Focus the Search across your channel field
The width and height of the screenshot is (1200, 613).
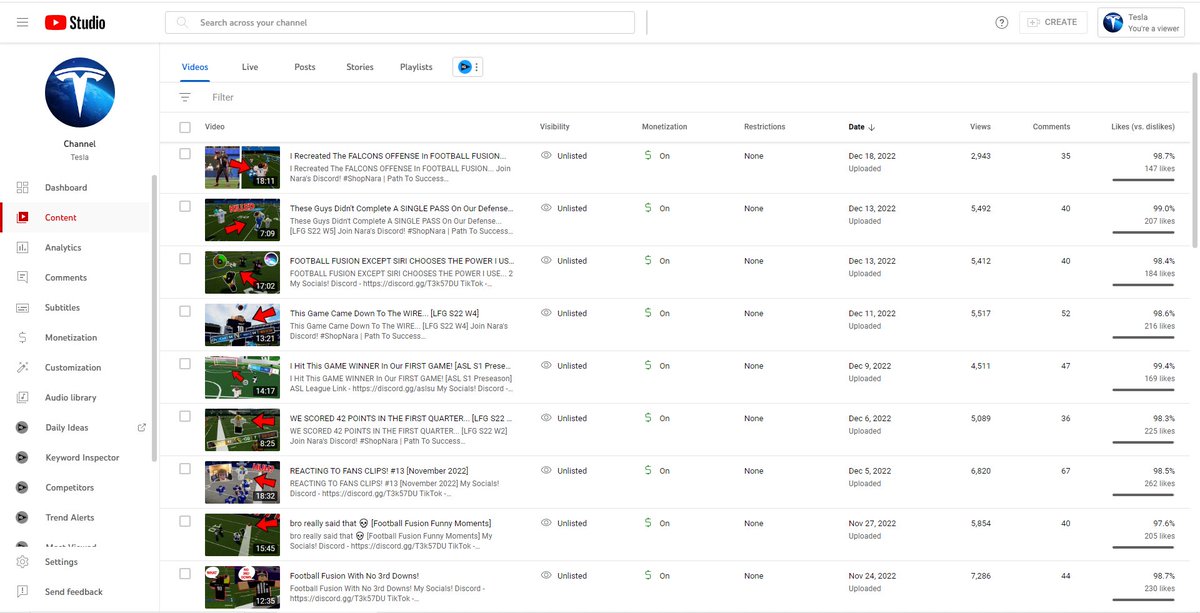tap(400, 22)
